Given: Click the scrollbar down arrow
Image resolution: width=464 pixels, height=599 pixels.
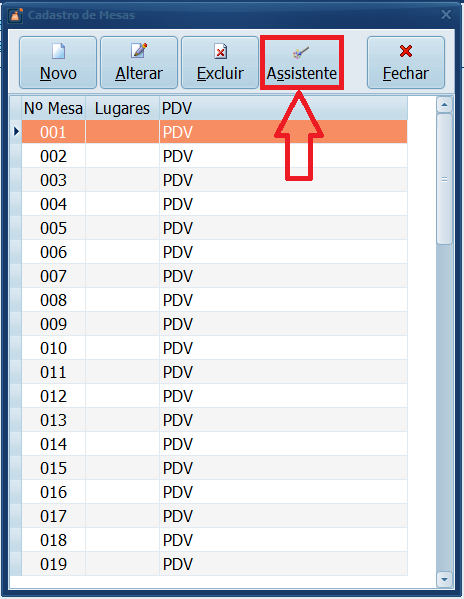Looking at the screenshot, I should 444,580.
